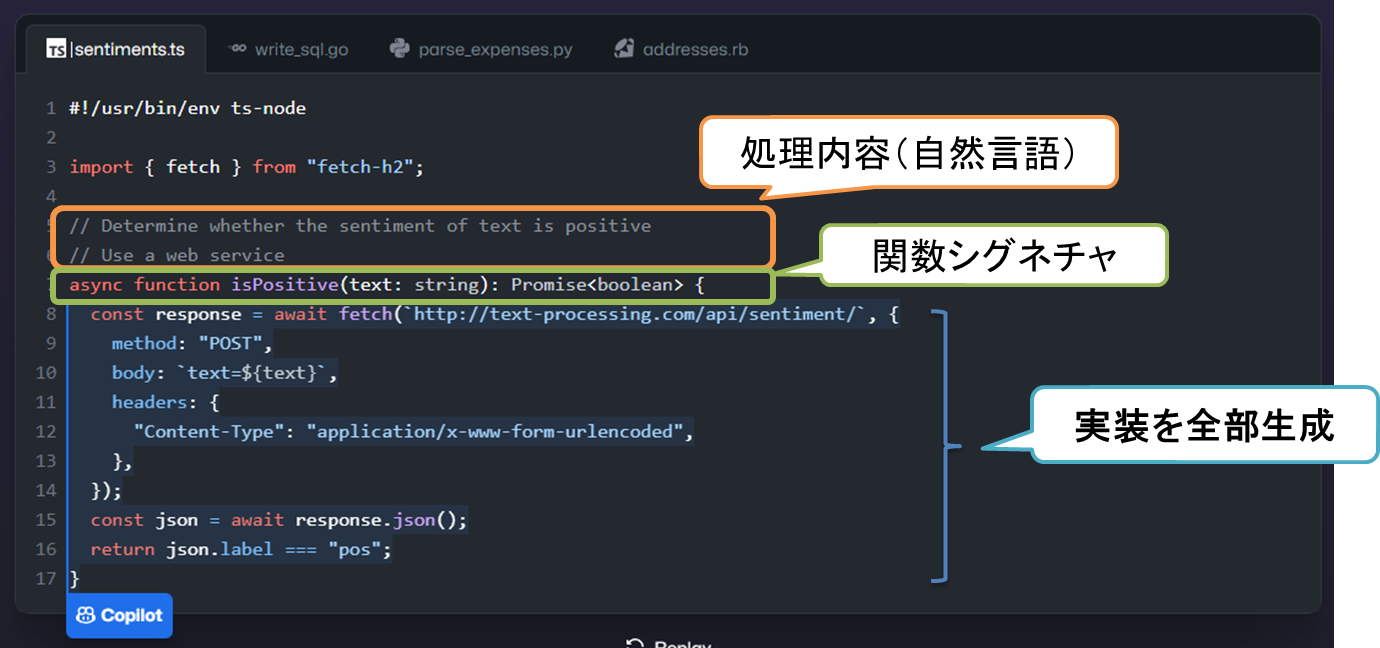Select the sentiments.ts tab label
The width and height of the screenshot is (1380, 648).
(x=129, y=49)
